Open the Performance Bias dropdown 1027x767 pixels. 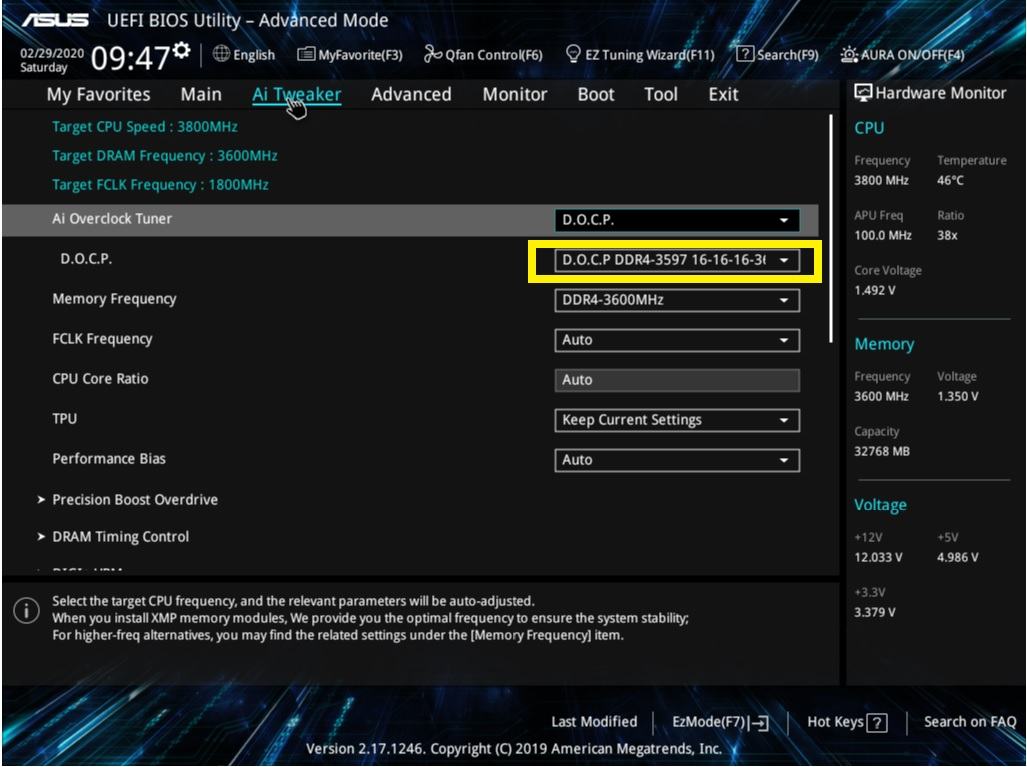[x=677, y=460]
